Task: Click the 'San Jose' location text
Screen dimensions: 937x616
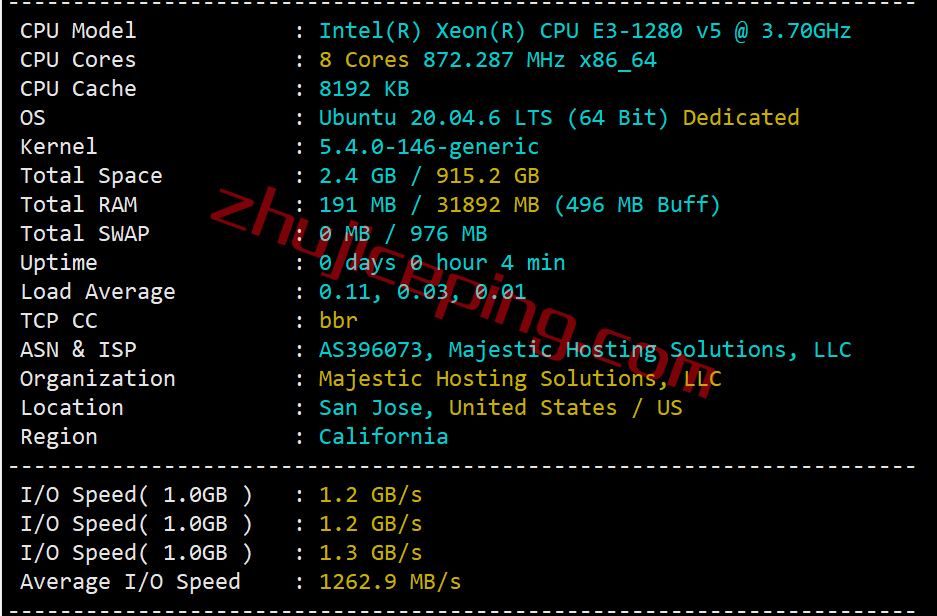Action: point(370,408)
